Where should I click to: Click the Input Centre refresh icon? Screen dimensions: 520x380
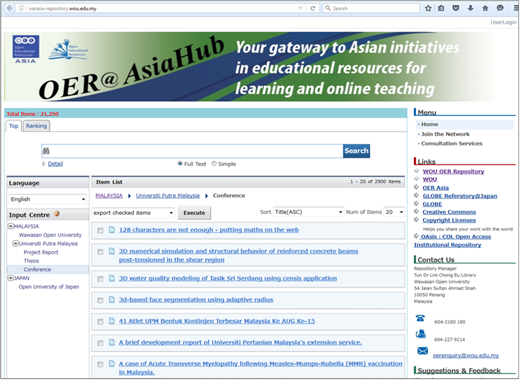[x=57, y=214]
